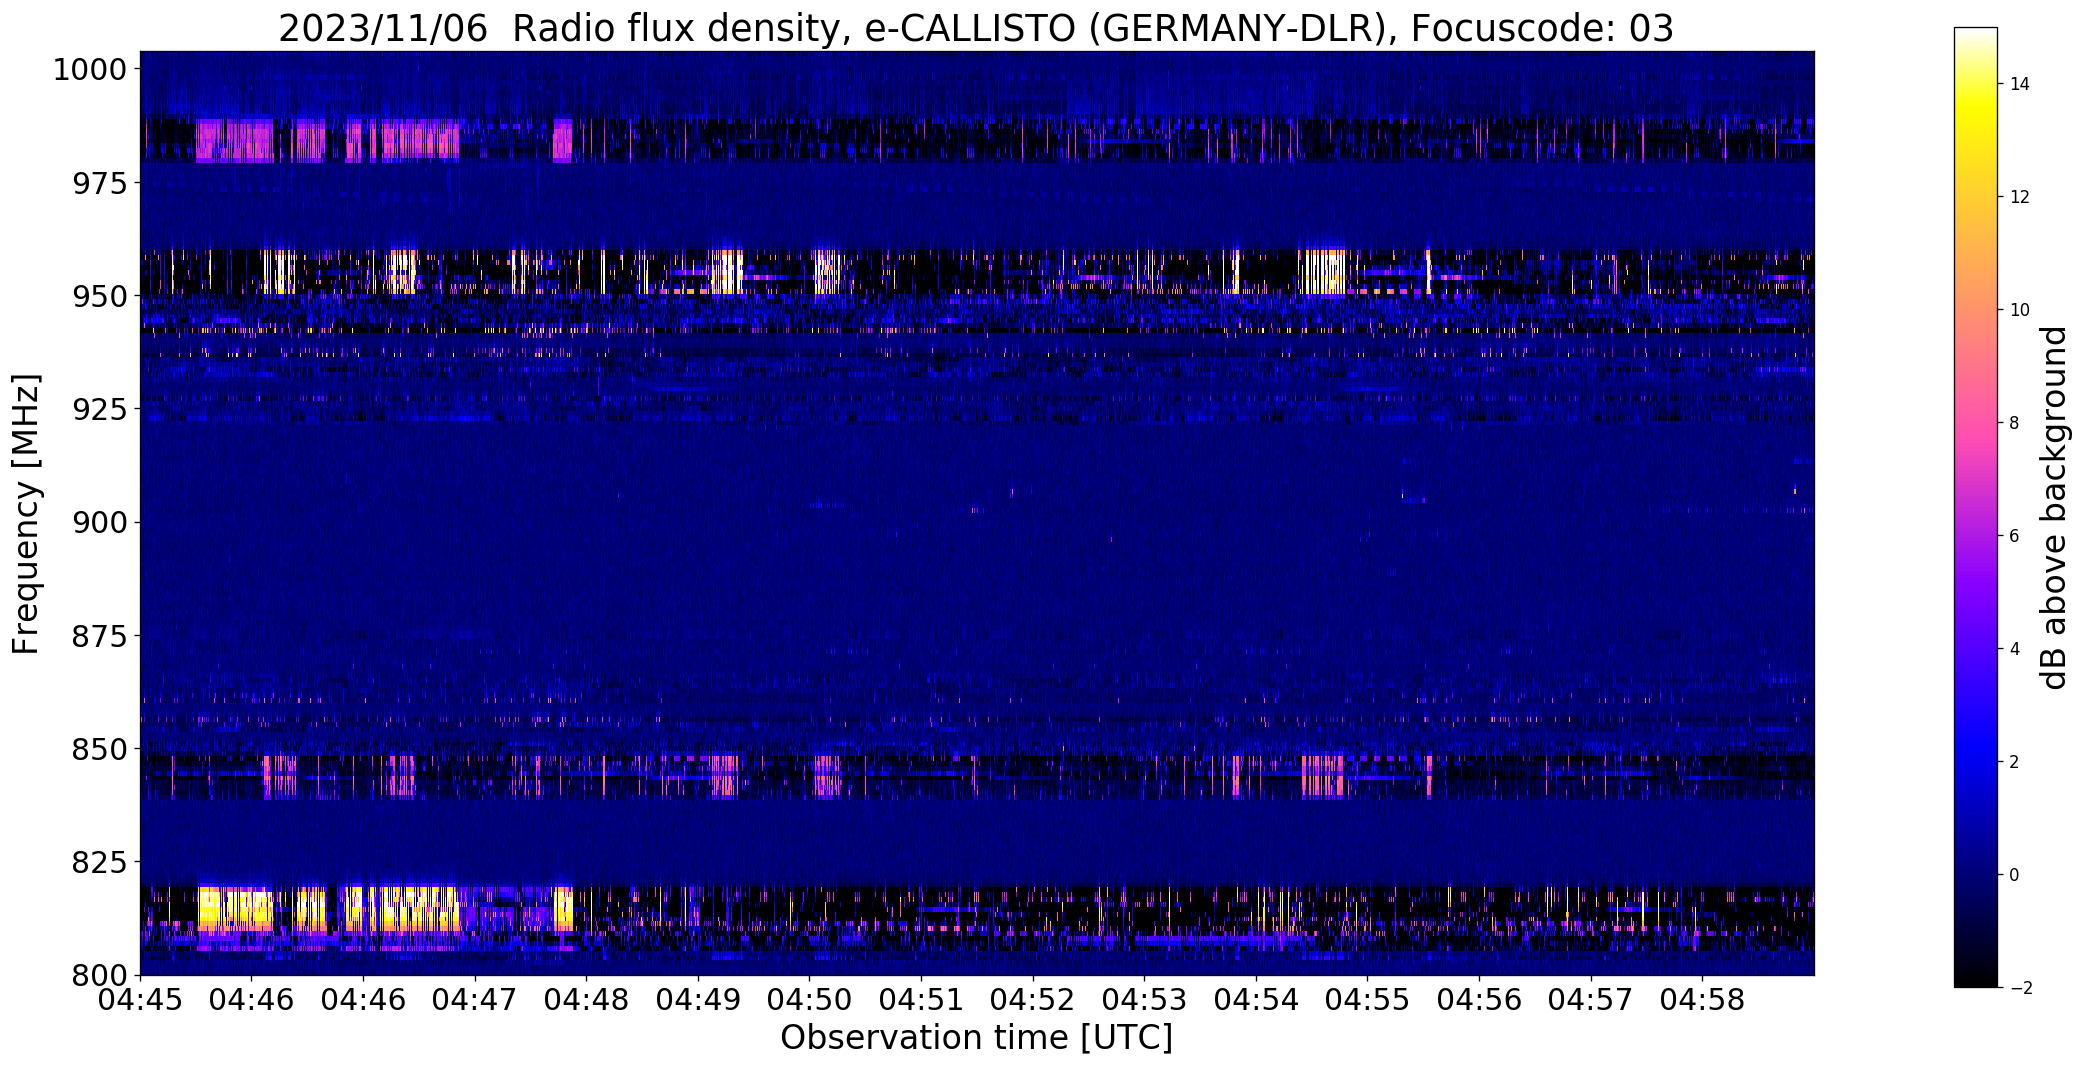Screen dimensions: 2085x1067
Task: Select the 800 MHz frequency tick label
Action: pyautogui.click(x=99, y=975)
